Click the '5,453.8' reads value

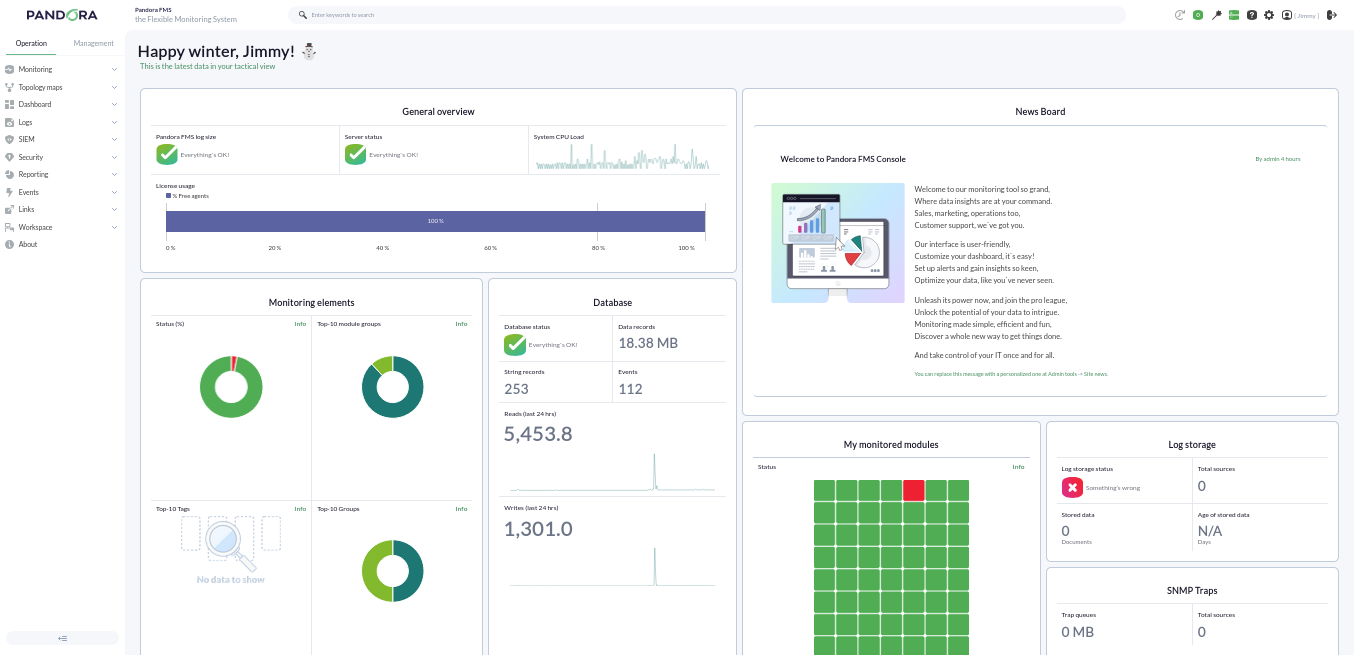[538, 434]
